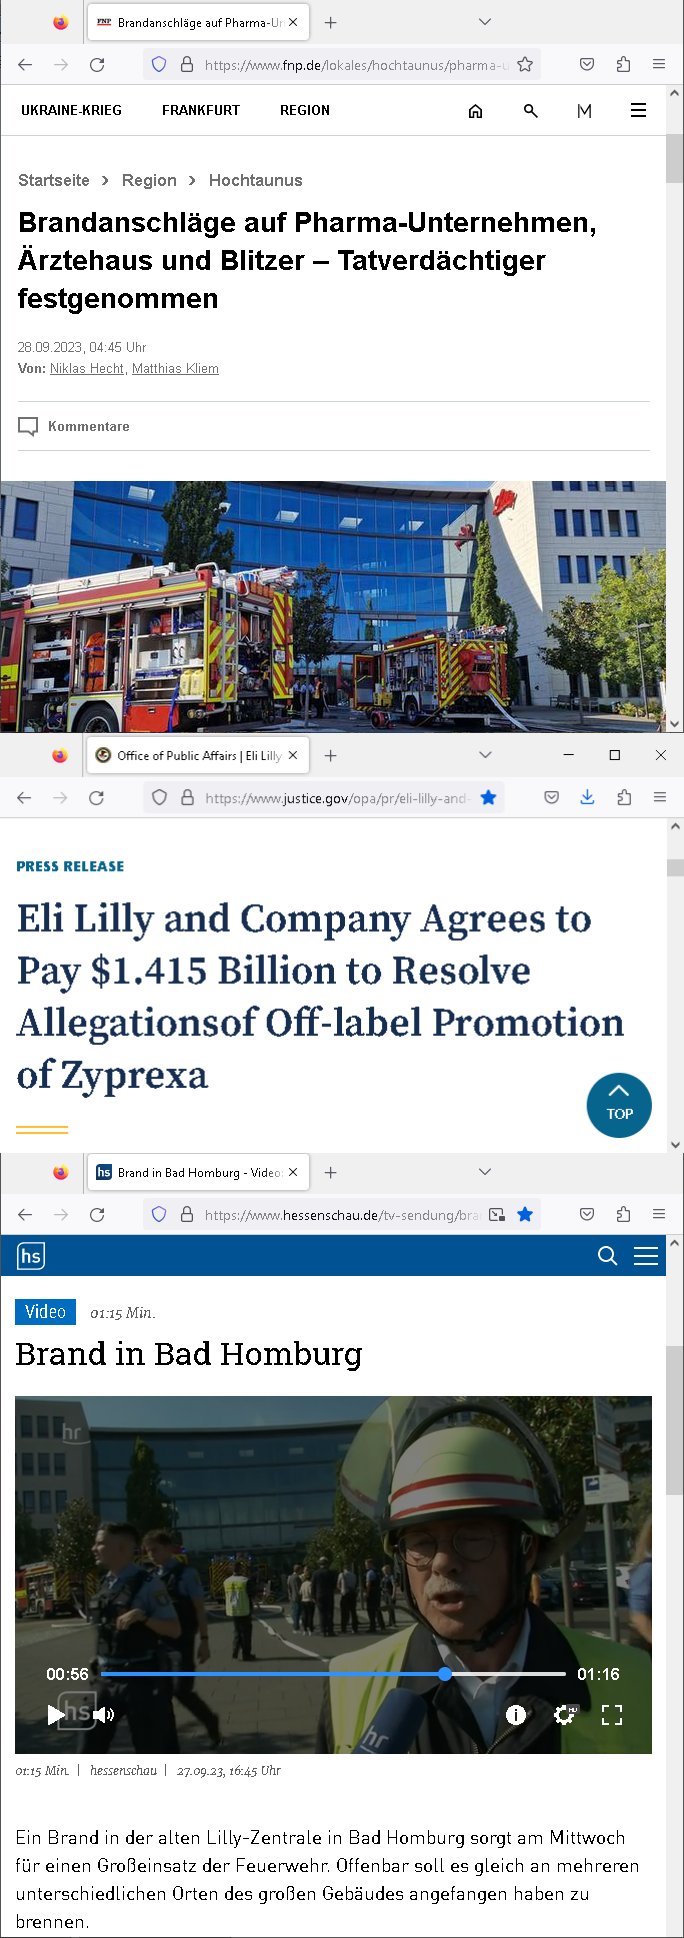Open the hessenschau site menu icon
The image size is (684, 1938).
(646, 1256)
